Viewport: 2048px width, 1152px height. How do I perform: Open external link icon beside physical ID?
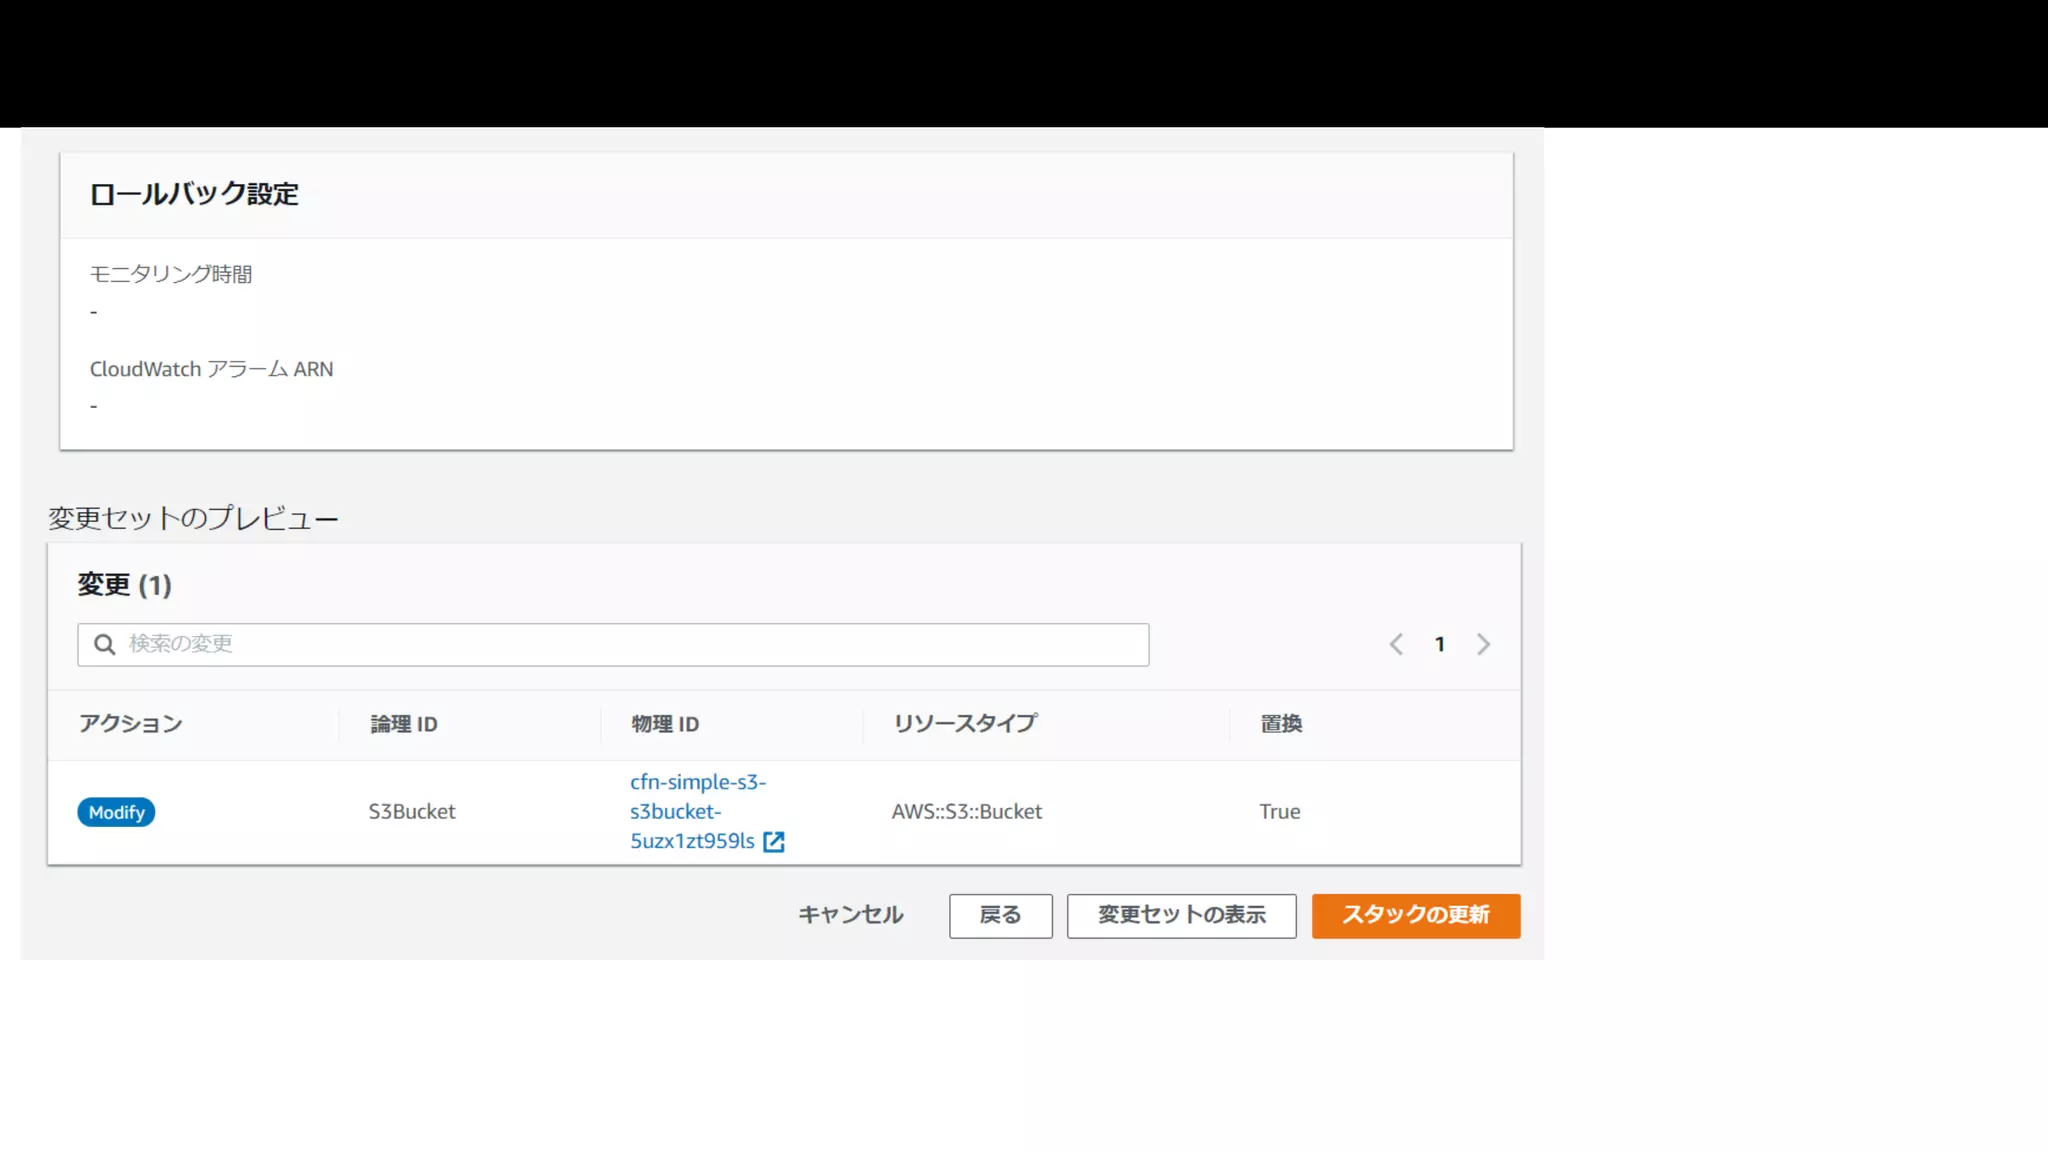point(773,842)
